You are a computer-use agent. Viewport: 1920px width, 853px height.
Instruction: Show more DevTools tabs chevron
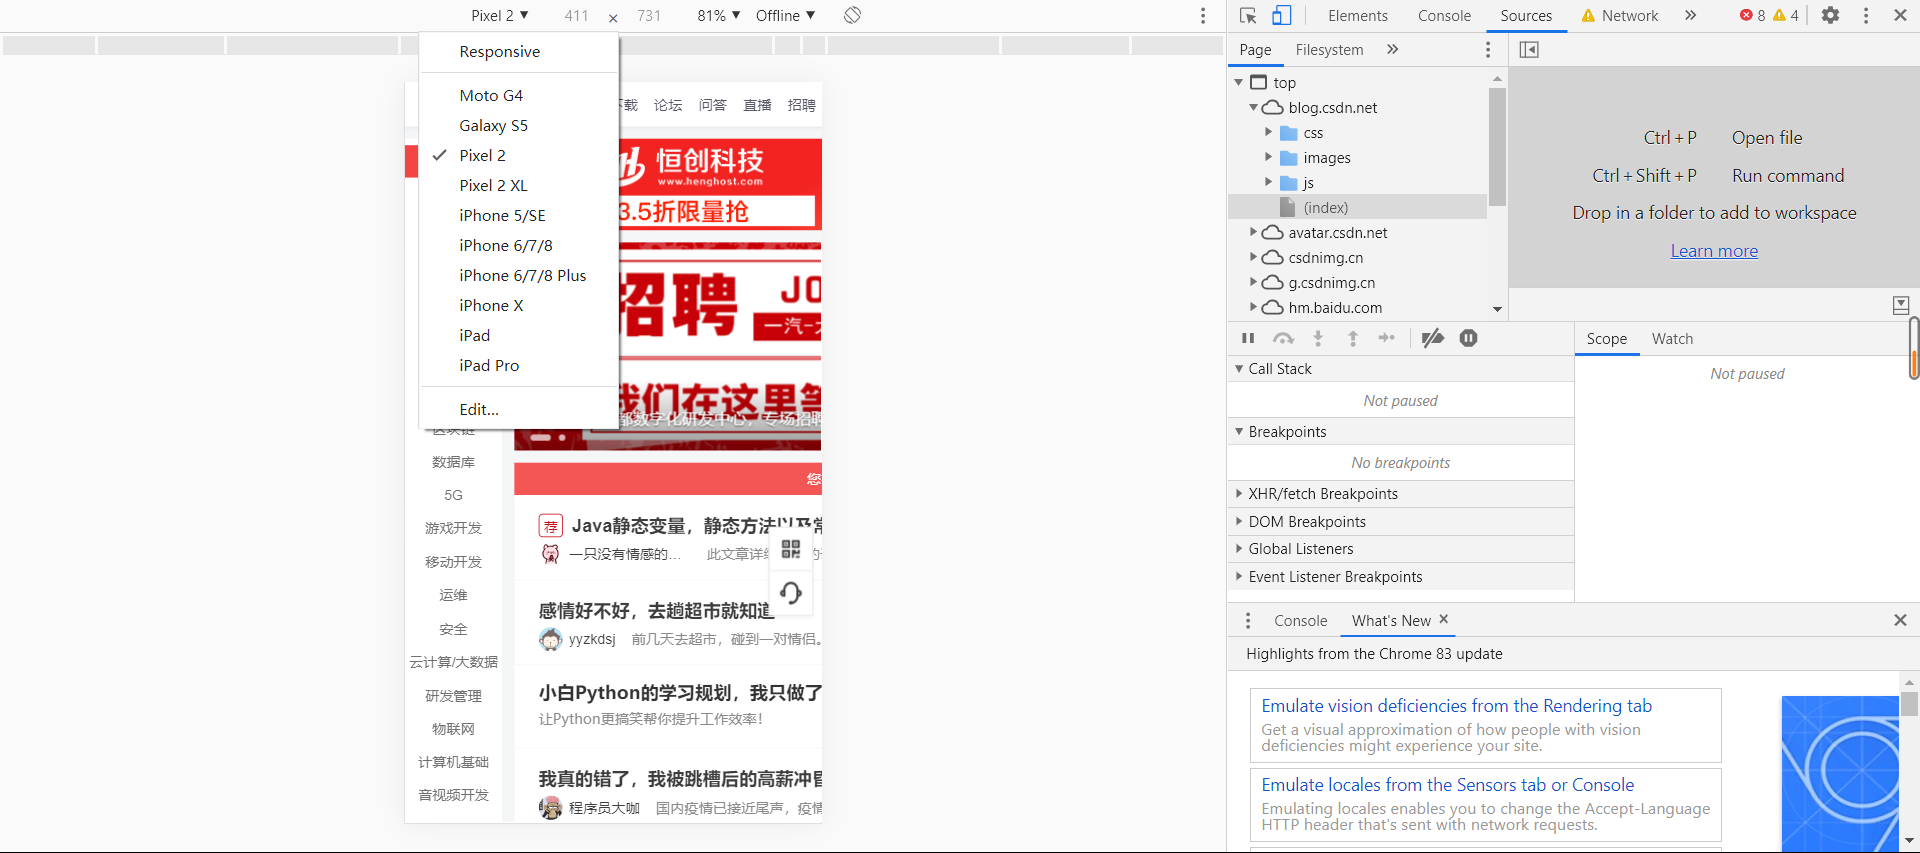[1690, 15]
